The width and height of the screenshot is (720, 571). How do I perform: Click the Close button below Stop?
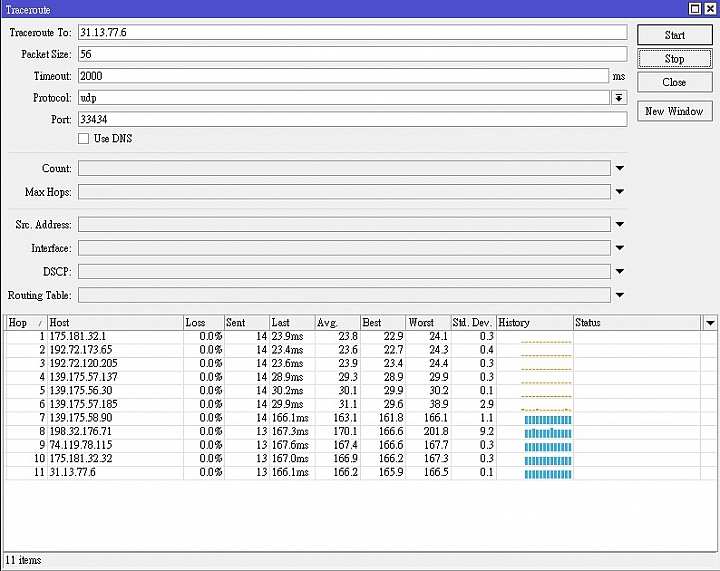[x=675, y=82]
